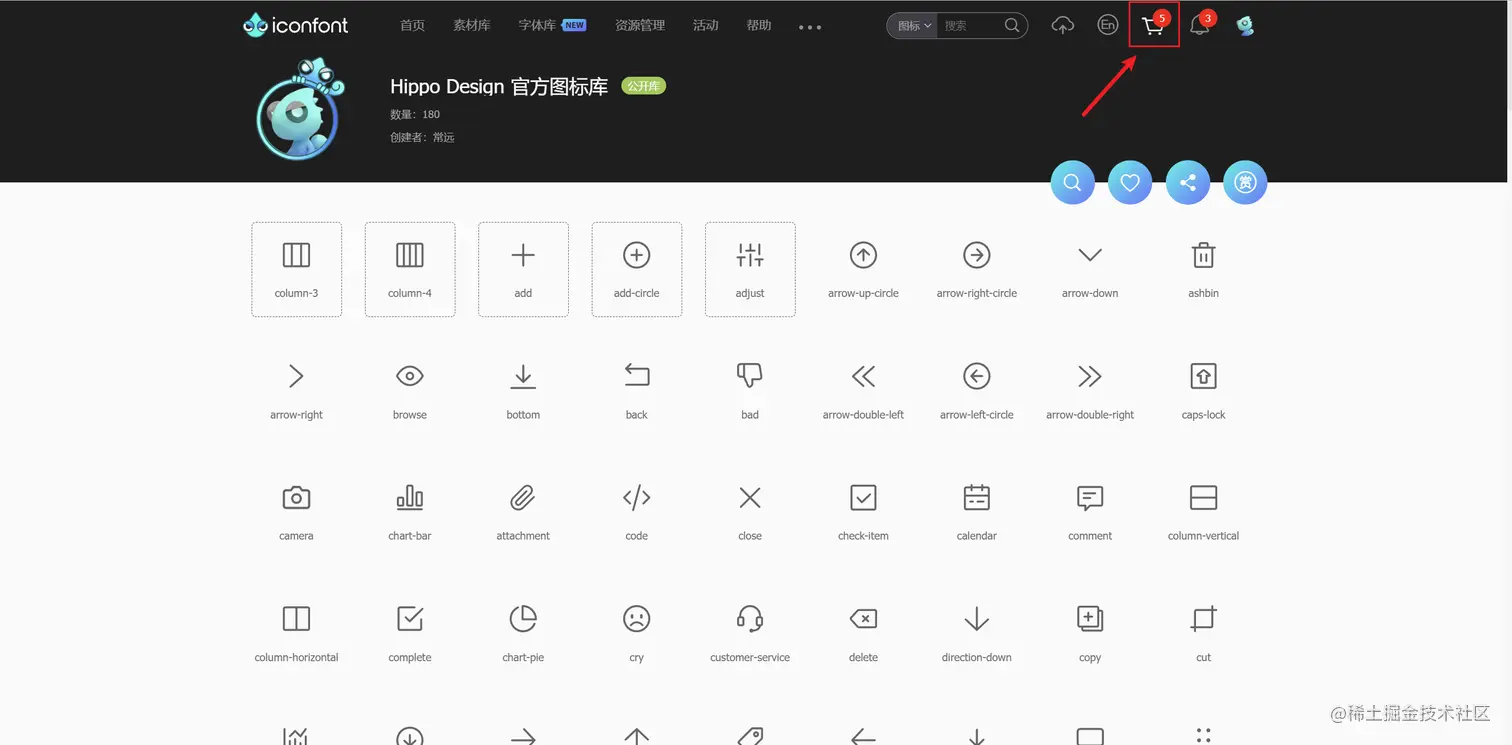Click the cloud upload icon
Viewport: 1512px width, 745px height.
click(x=1063, y=26)
